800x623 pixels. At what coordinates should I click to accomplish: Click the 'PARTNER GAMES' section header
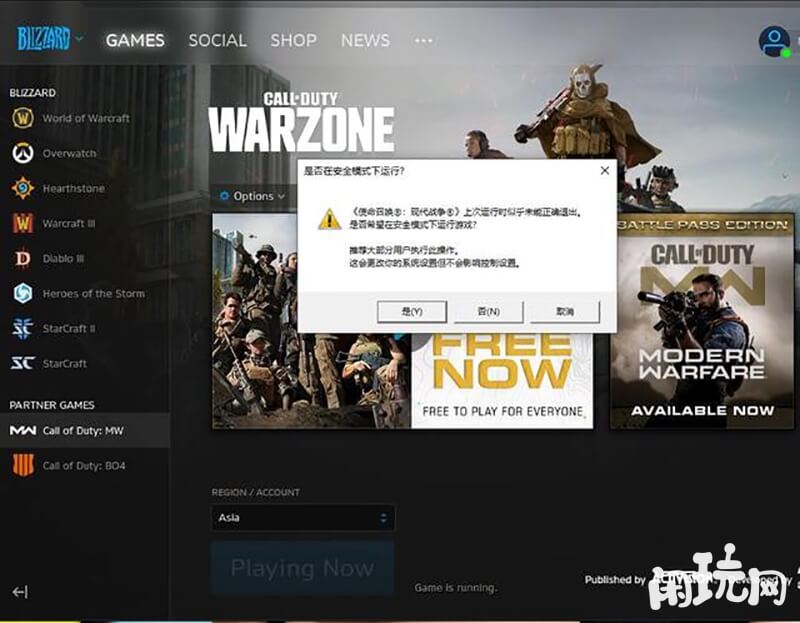pyautogui.click(x=52, y=405)
